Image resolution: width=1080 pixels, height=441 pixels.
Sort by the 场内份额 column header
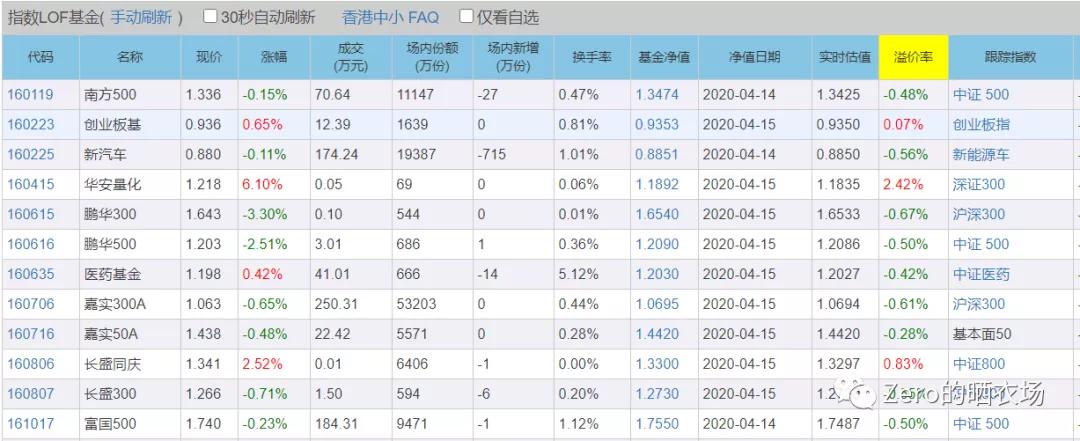(x=433, y=57)
